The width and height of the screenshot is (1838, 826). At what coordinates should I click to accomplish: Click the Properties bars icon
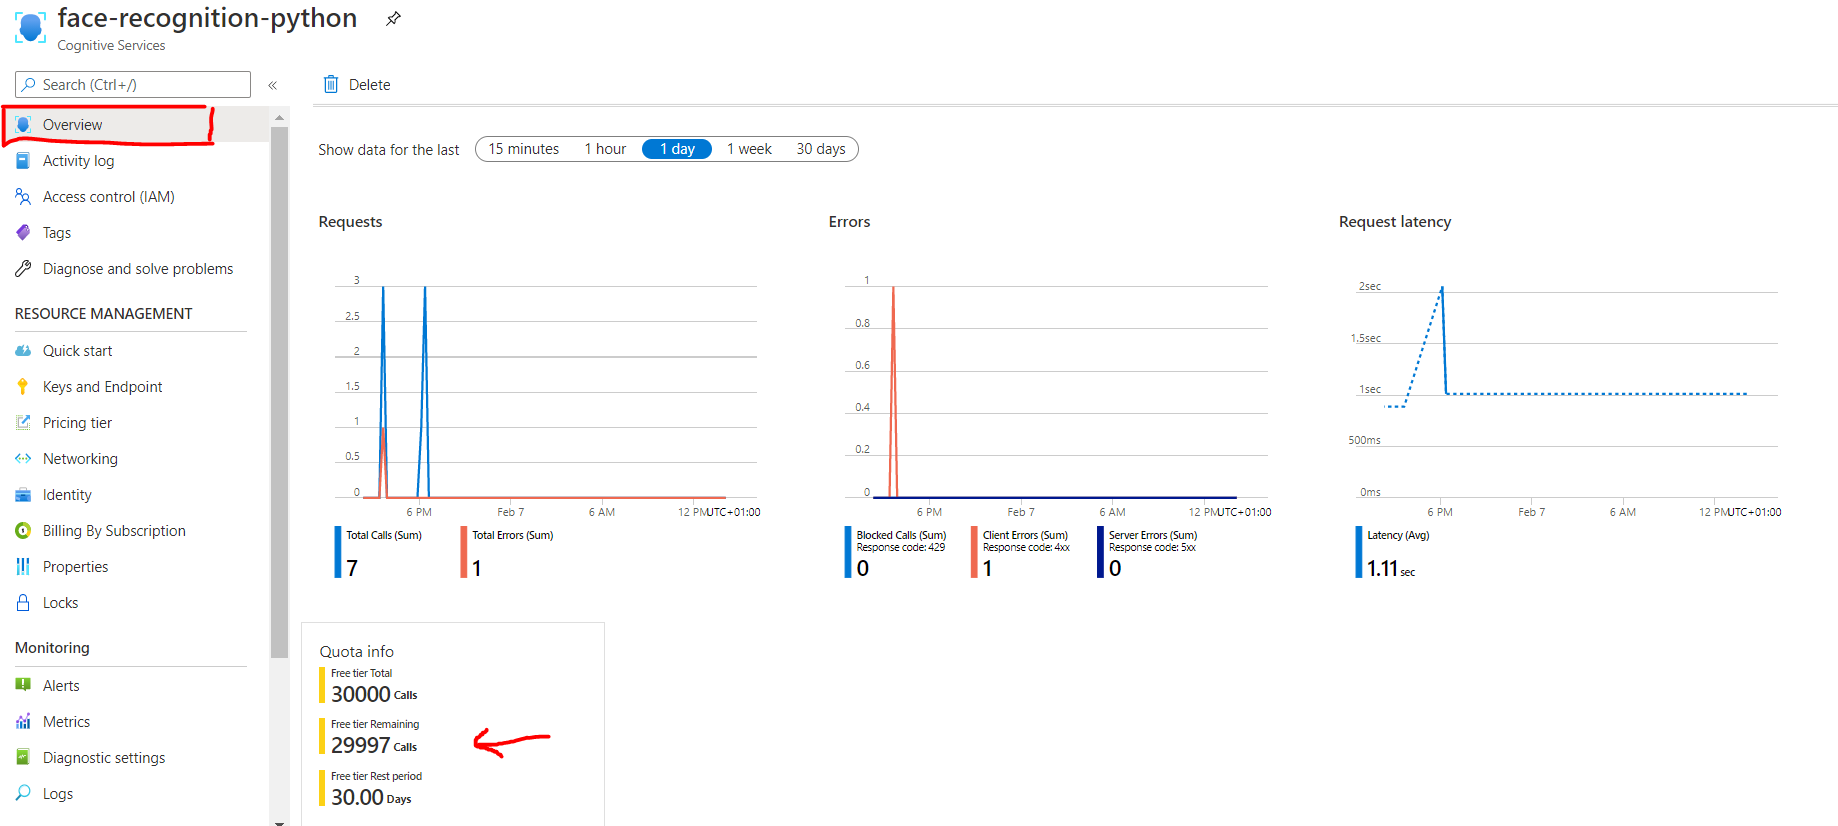(x=23, y=567)
